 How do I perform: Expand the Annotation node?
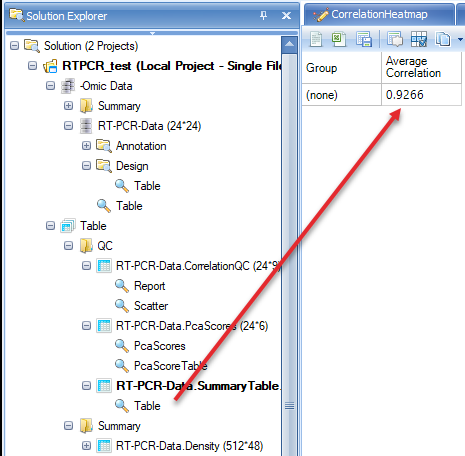click(86, 146)
